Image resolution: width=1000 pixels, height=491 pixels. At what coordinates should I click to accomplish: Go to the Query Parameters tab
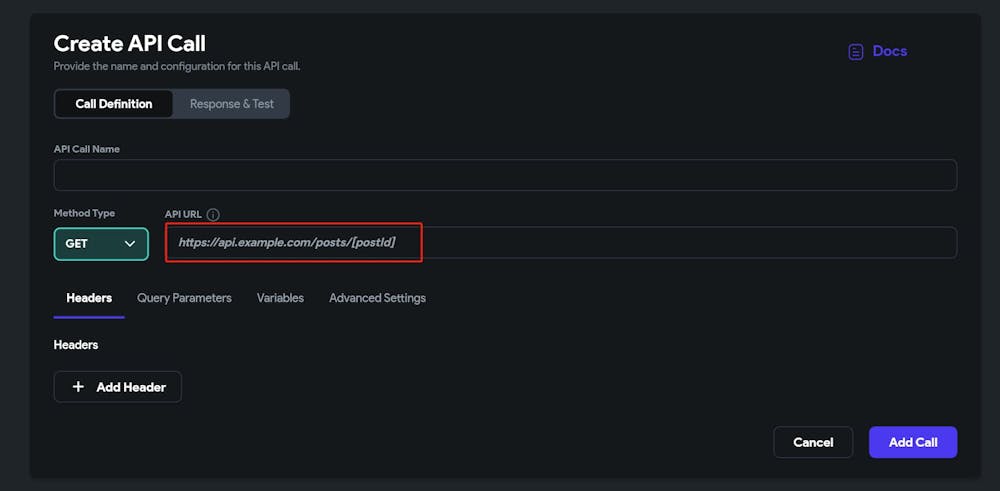184,298
